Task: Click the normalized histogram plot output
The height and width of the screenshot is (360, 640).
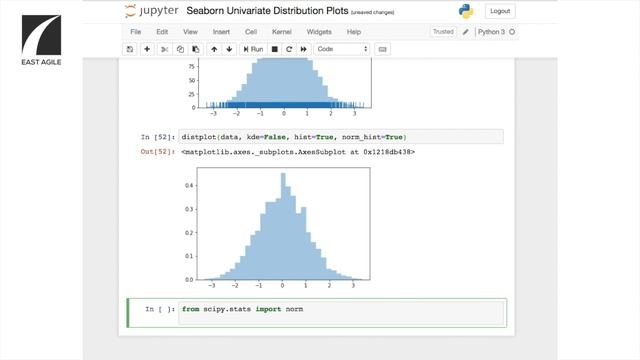Action: tap(277, 227)
